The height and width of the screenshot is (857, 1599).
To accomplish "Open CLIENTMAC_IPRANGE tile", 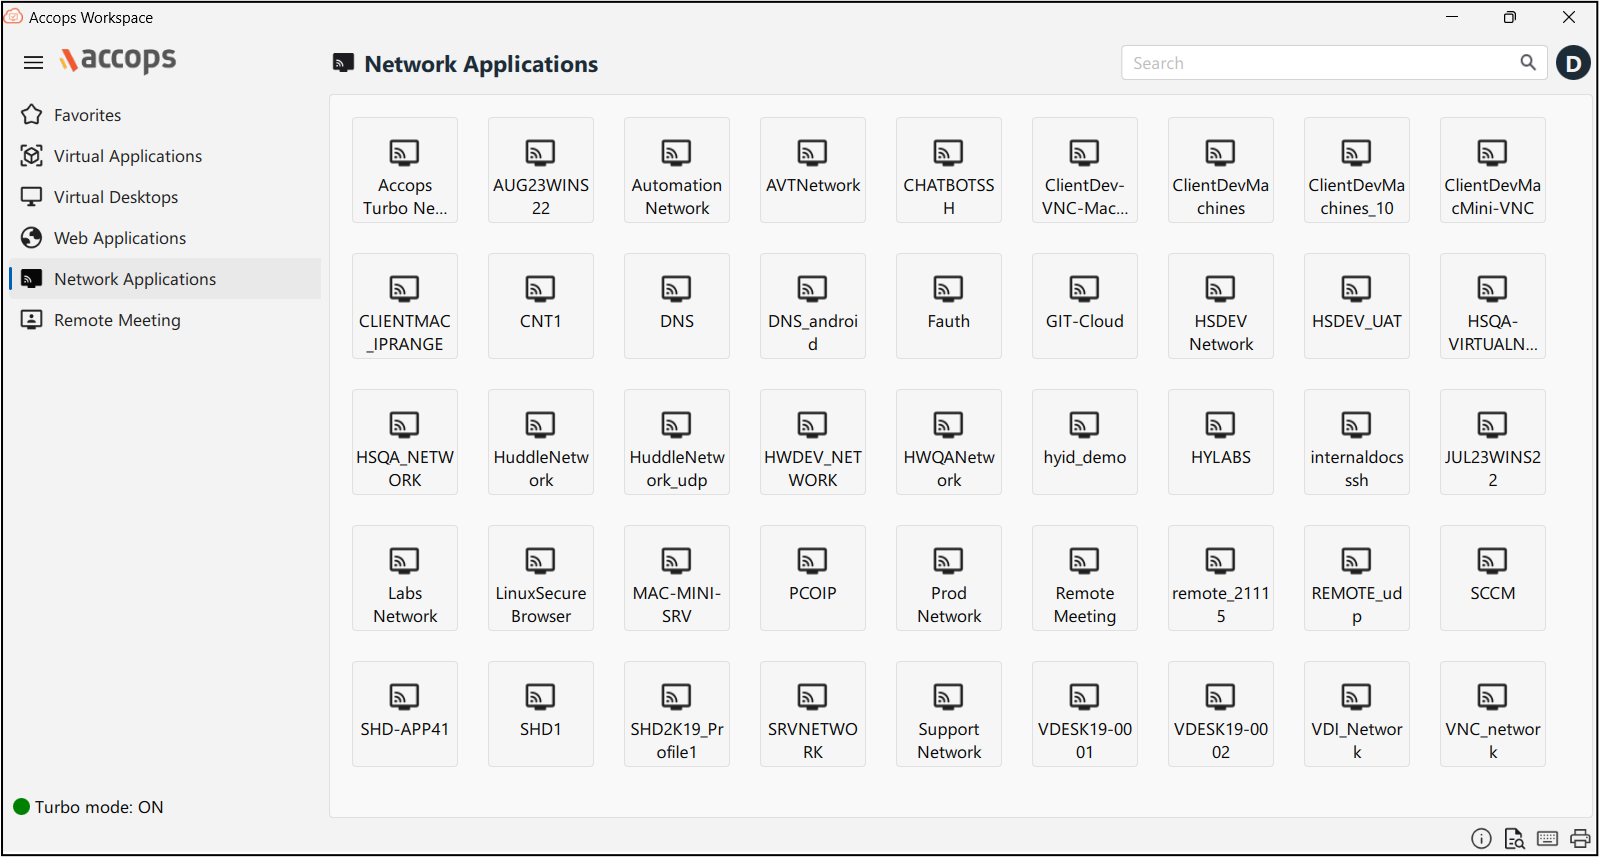I will [x=405, y=306].
